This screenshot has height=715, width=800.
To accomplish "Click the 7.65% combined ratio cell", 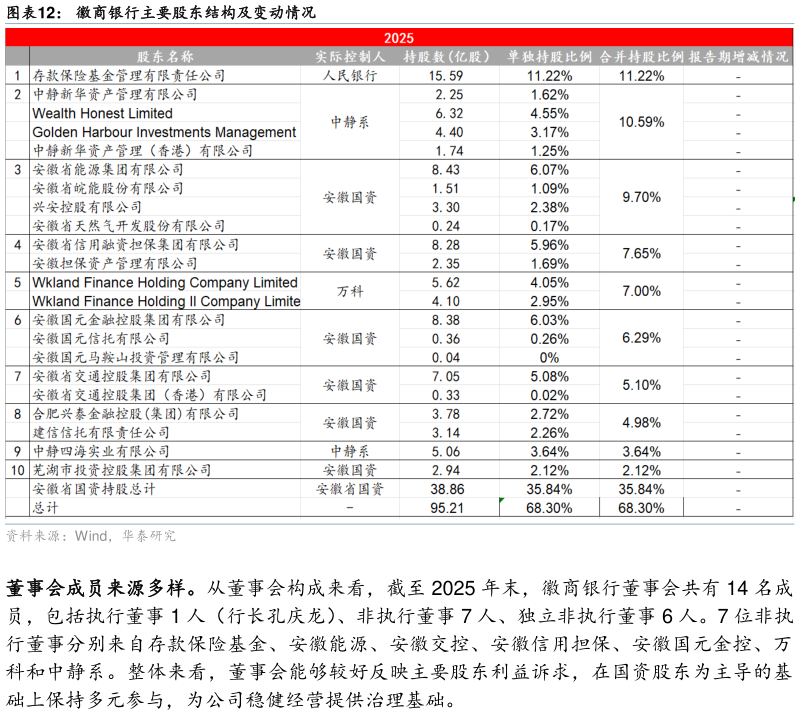I will [641, 254].
